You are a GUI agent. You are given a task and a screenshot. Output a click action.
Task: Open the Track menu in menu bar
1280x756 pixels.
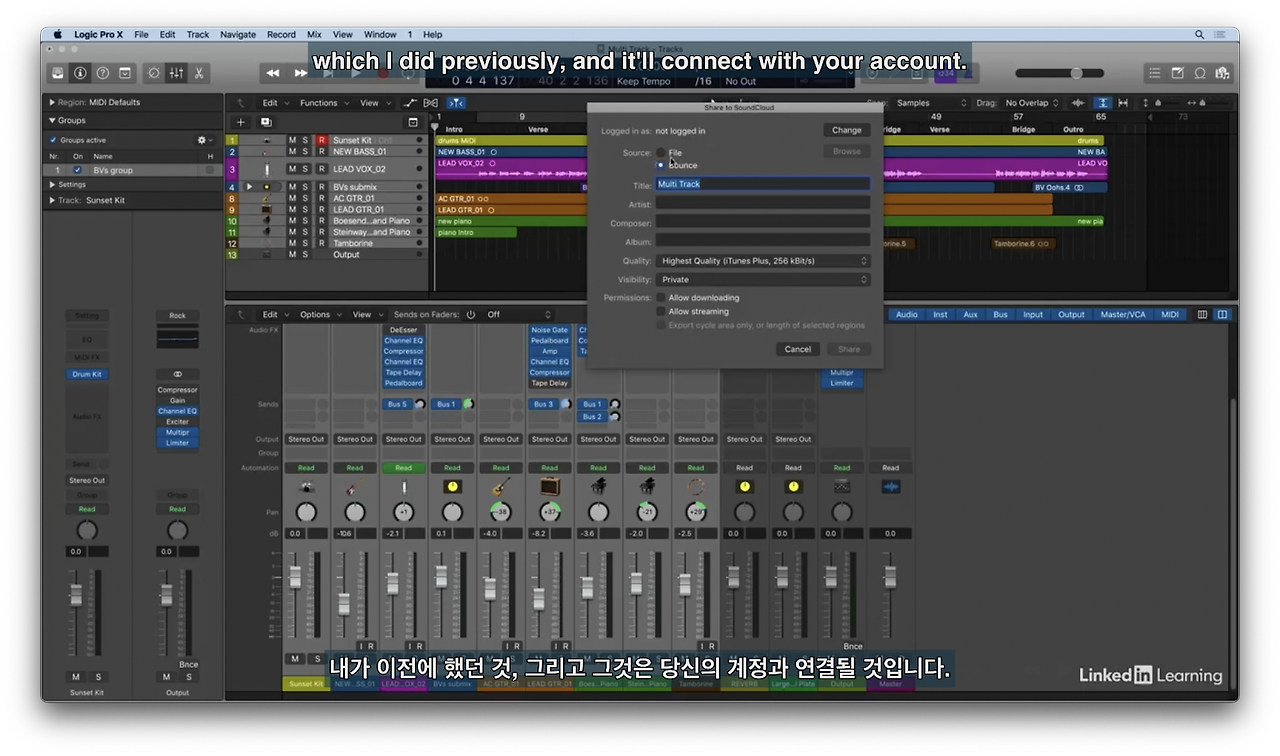pyautogui.click(x=198, y=35)
